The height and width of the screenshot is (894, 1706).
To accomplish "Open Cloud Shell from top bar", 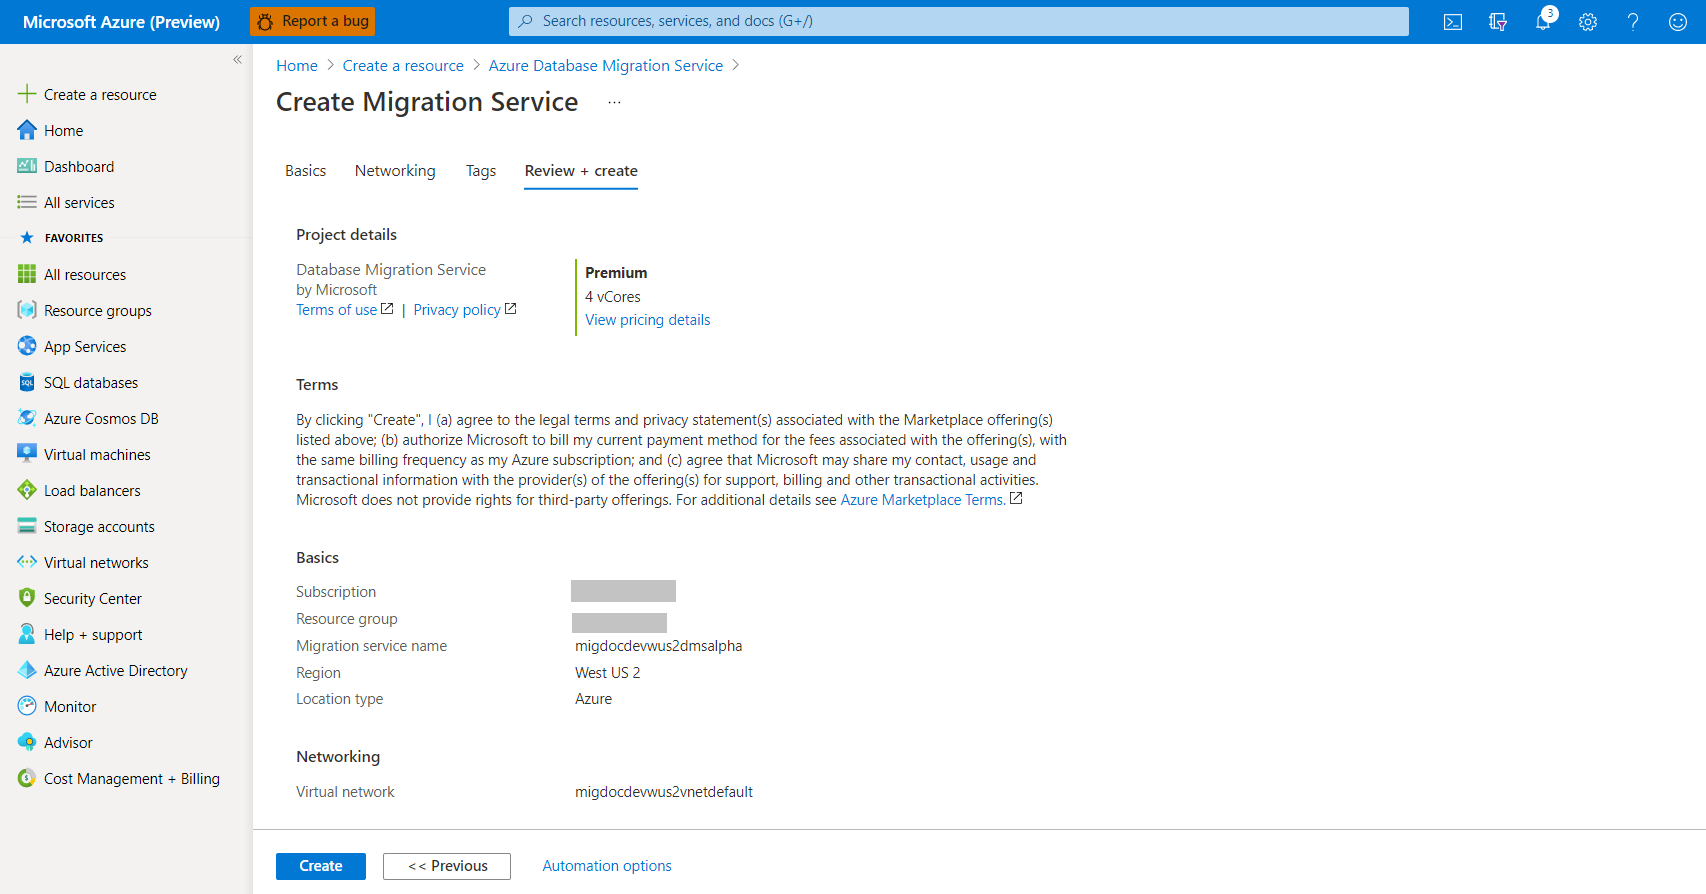I will click(1453, 22).
